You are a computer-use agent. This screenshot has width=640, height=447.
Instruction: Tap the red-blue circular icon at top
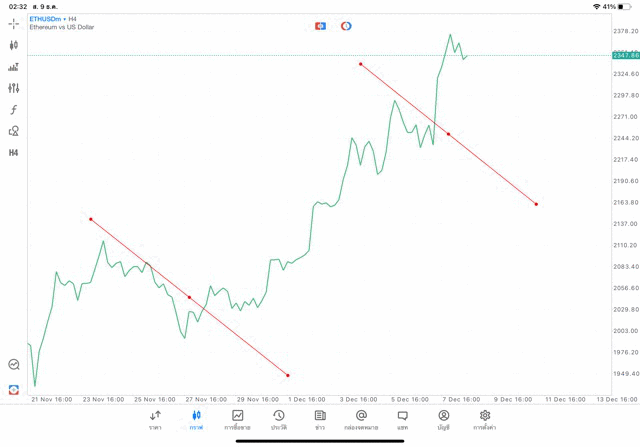point(346,26)
